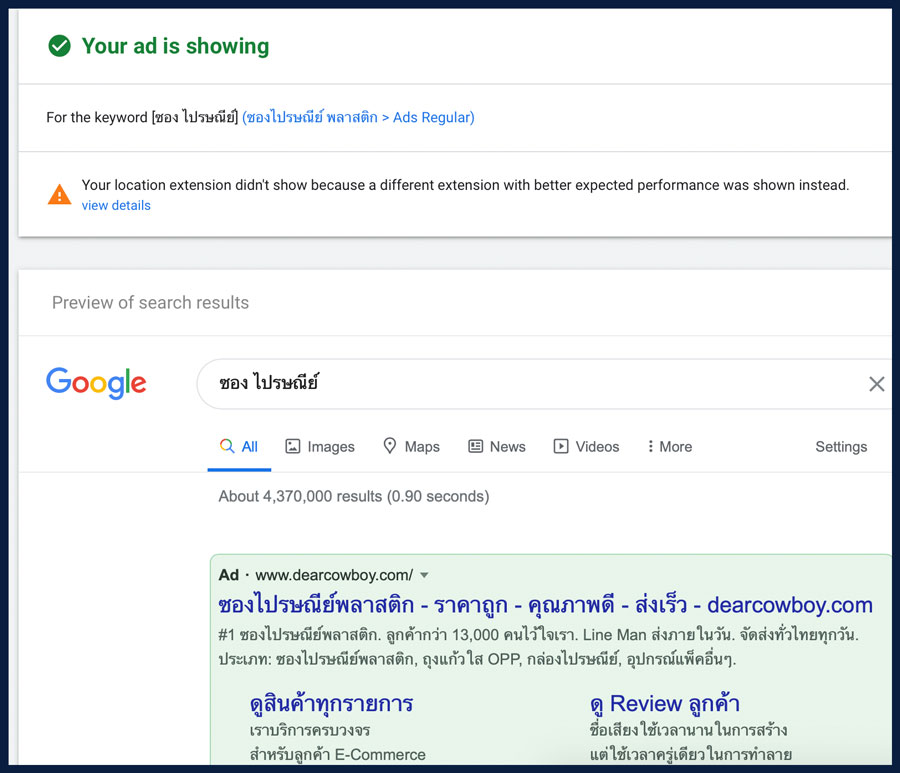The image size is (900, 773).
Task: Click the Google logo
Action: [x=96, y=383]
